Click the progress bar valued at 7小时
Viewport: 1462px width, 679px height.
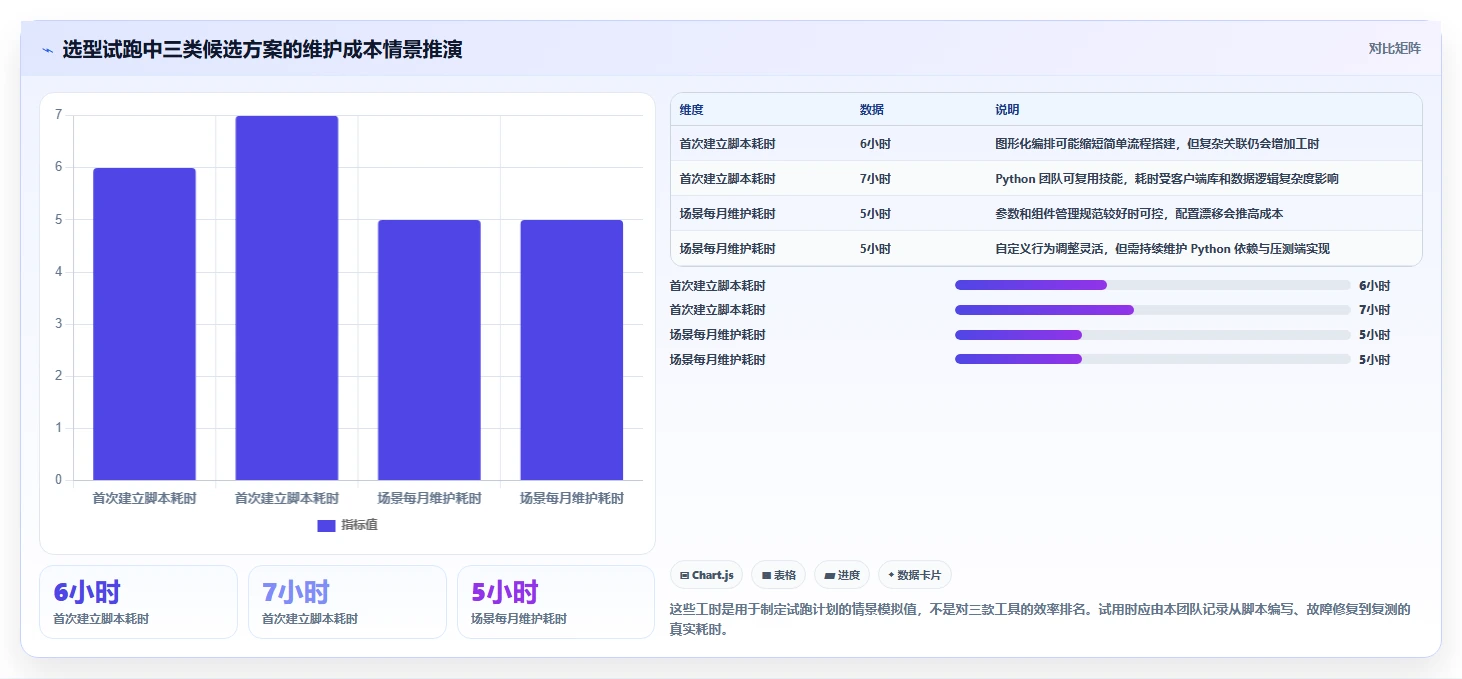coord(1153,310)
